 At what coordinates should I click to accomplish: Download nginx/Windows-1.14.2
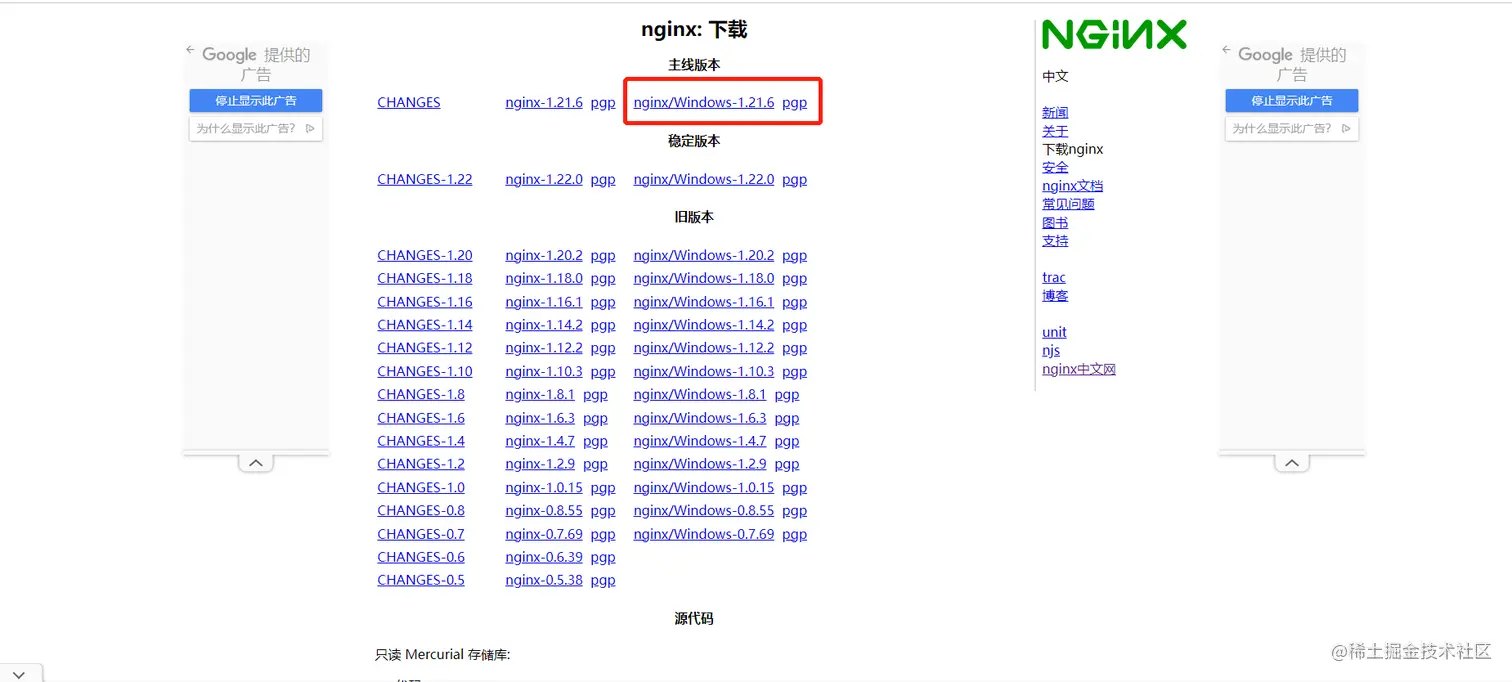click(x=704, y=324)
